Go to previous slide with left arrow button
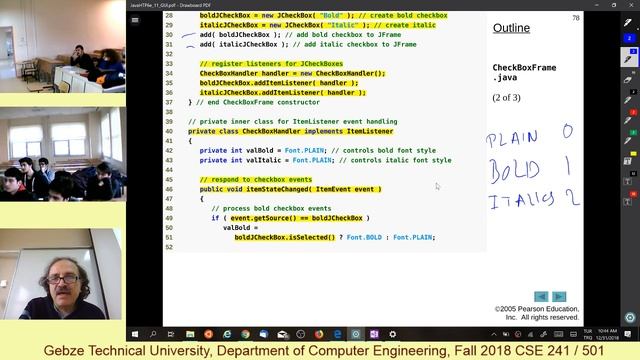Image resolution: width=640 pixels, height=360 pixels. [541, 296]
